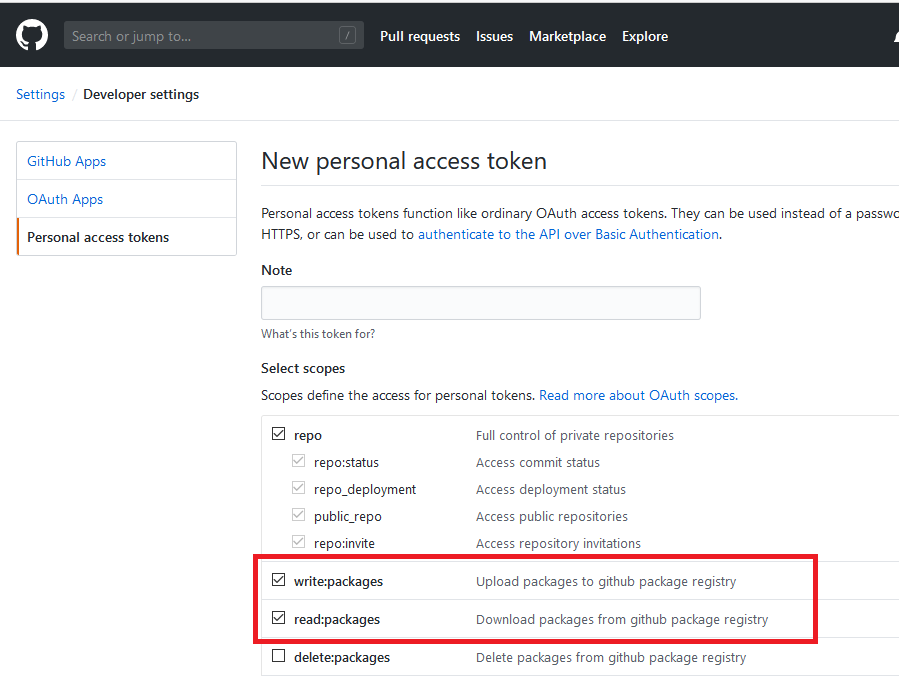Image resolution: width=899 pixels, height=676 pixels.
Task: Click 'Access repository invitations' description
Action: (x=558, y=543)
